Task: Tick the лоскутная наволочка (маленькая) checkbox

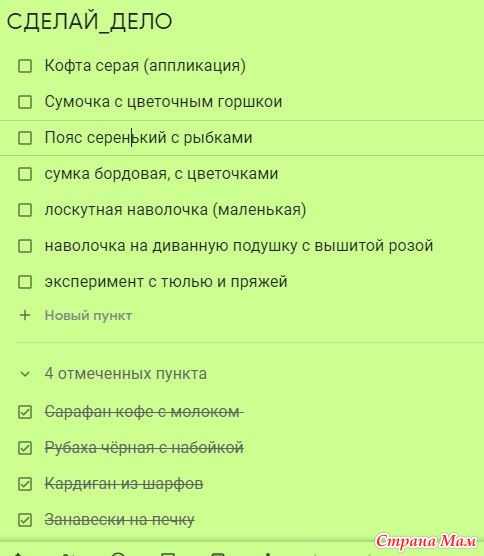Action: (25, 210)
